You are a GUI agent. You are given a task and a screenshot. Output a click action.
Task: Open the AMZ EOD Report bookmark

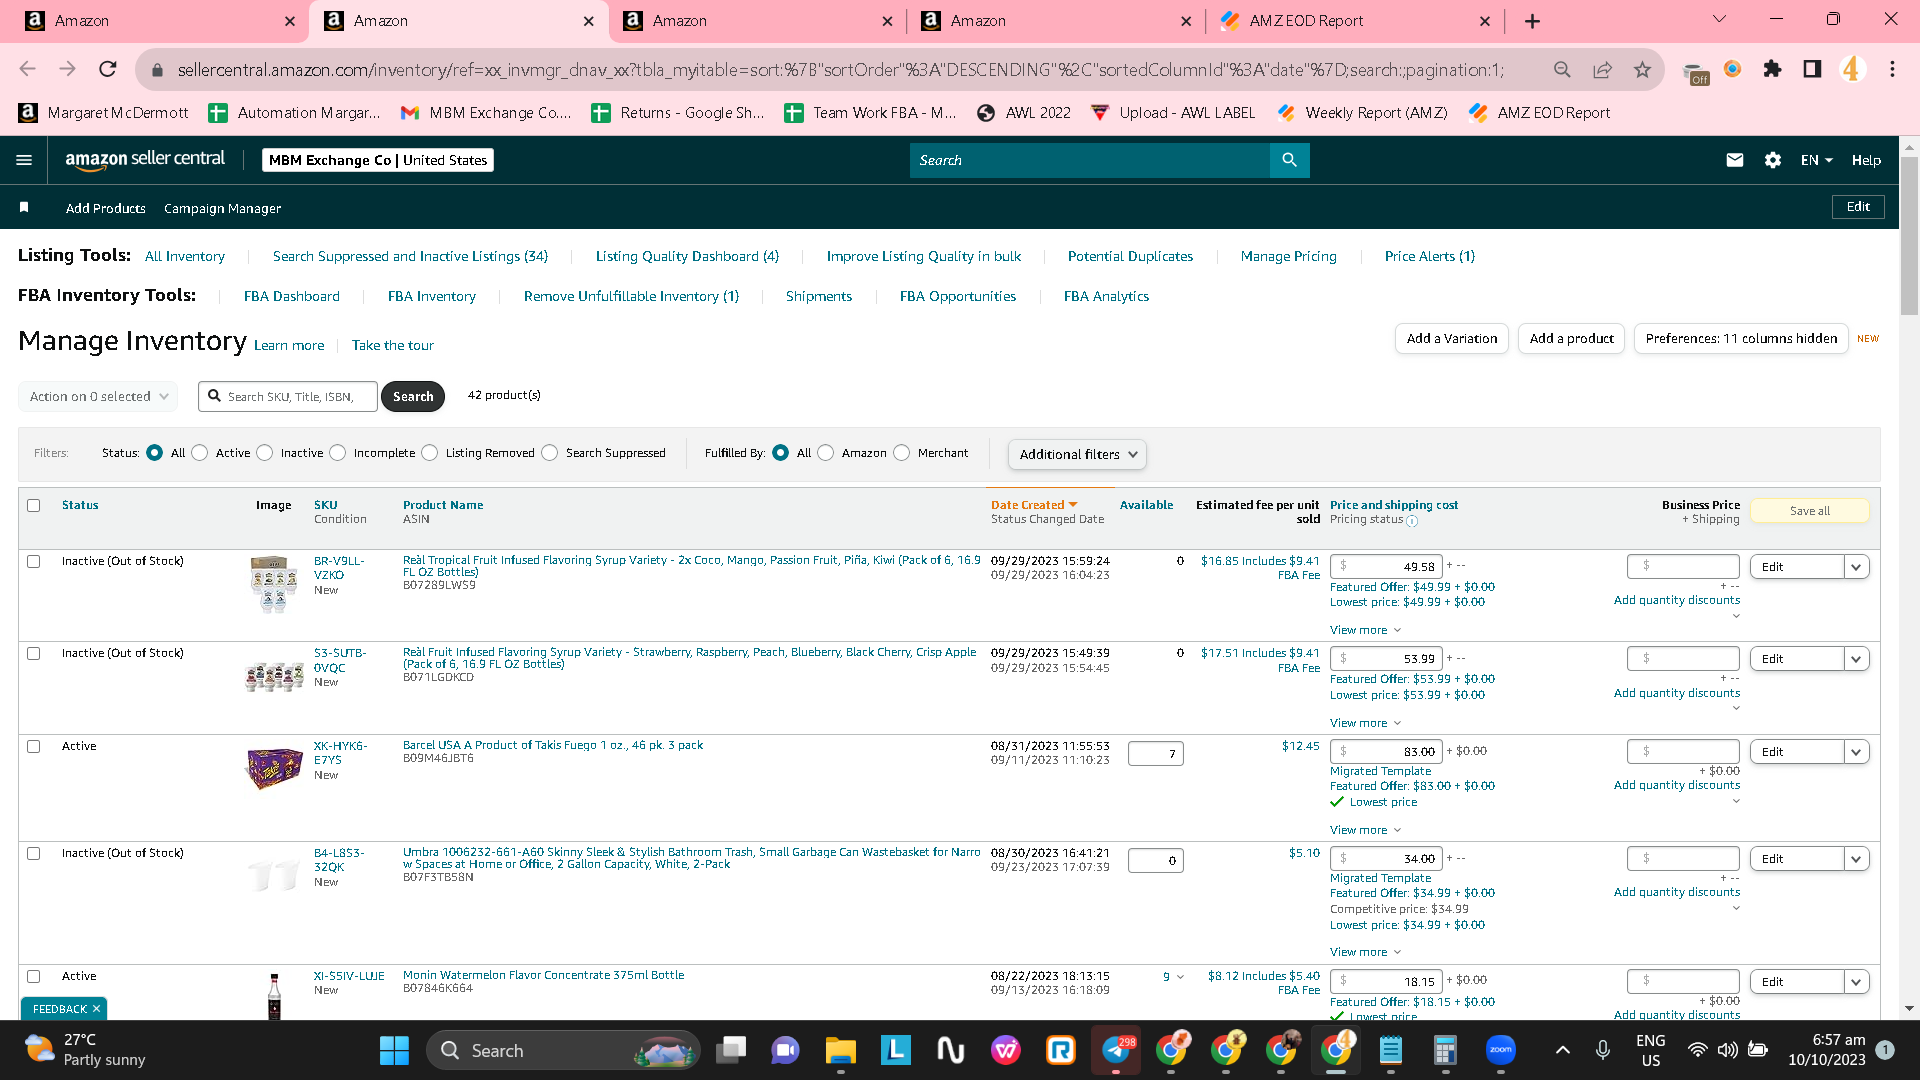coord(1540,113)
